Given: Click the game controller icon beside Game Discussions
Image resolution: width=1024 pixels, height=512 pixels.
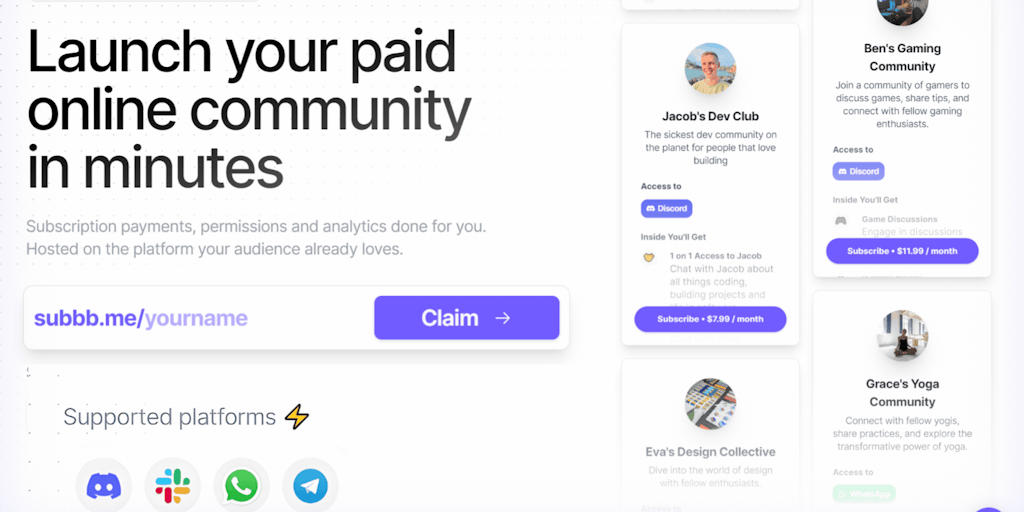Looking at the screenshot, I should coord(840,221).
